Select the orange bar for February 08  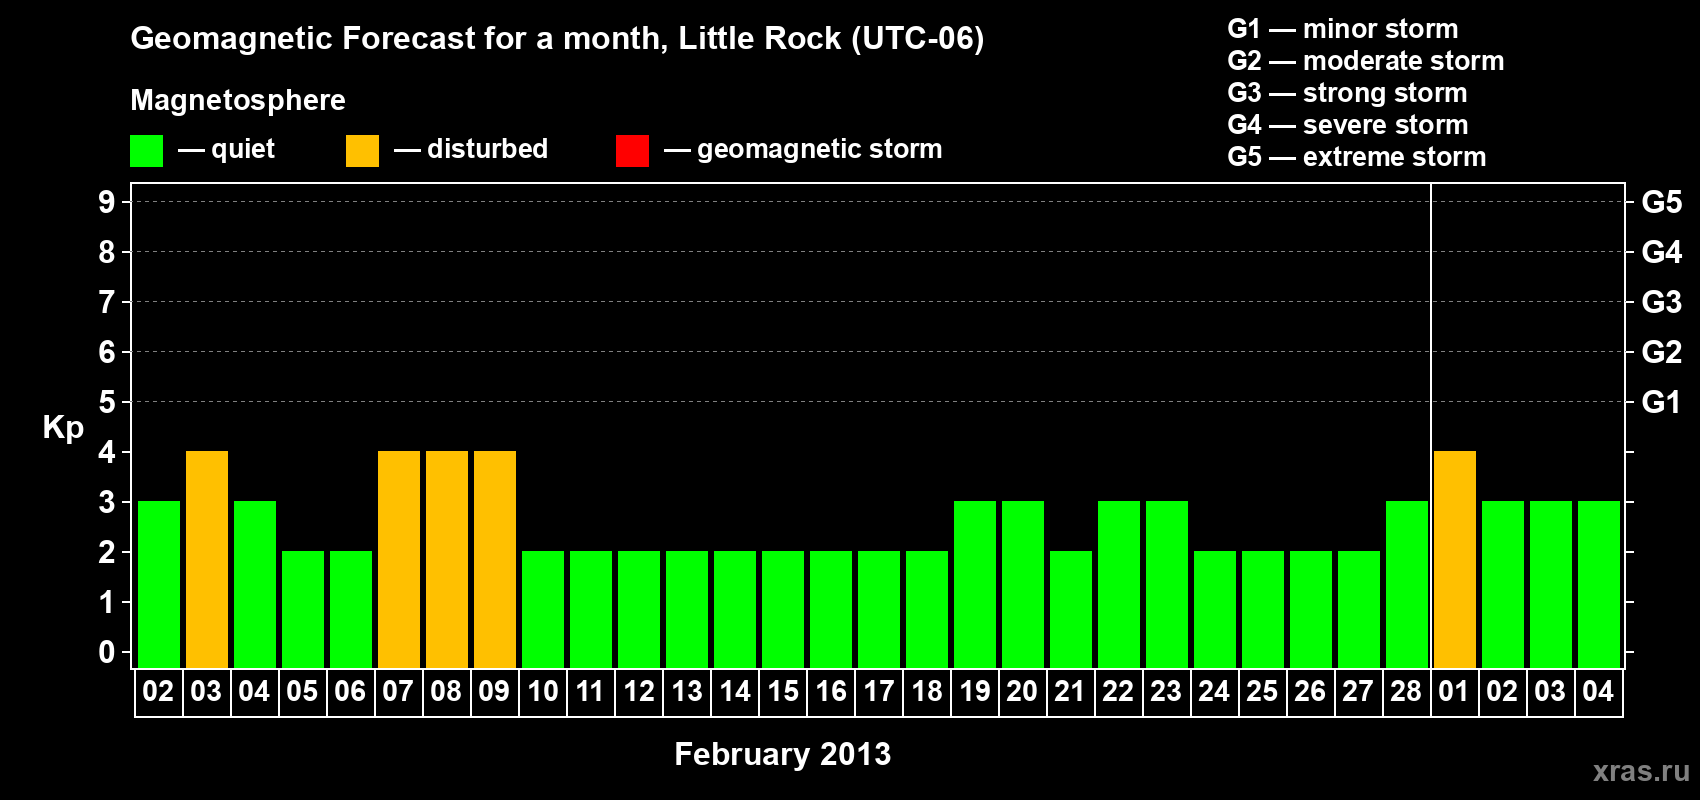coord(447,560)
